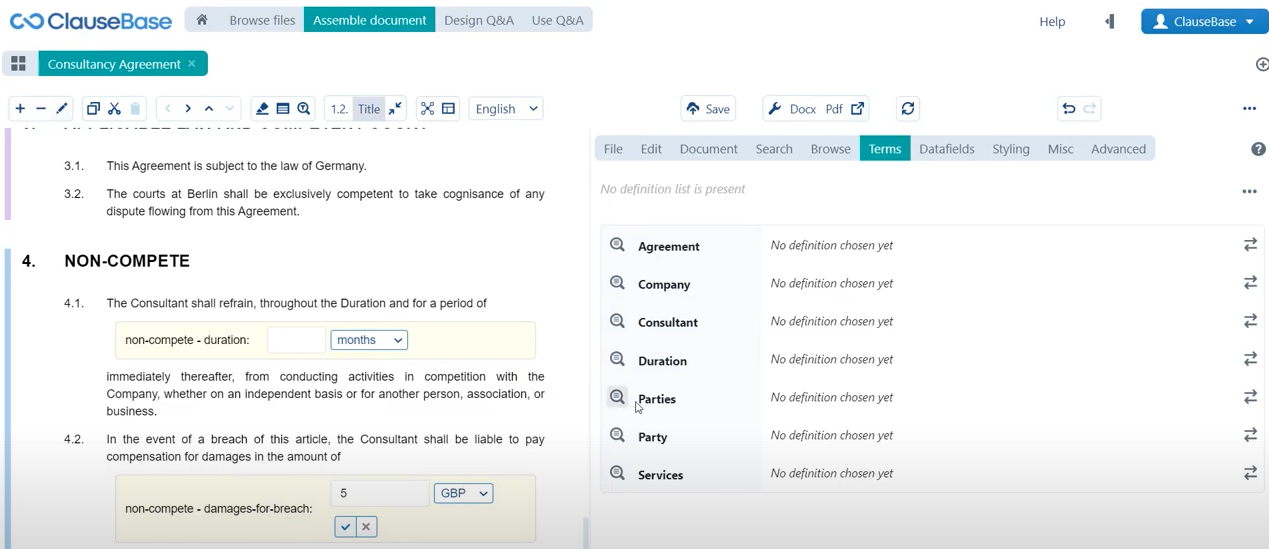Viewport: 1269px width, 549px height.
Task: Click the scissors cut icon
Action: (x=114, y=109)
